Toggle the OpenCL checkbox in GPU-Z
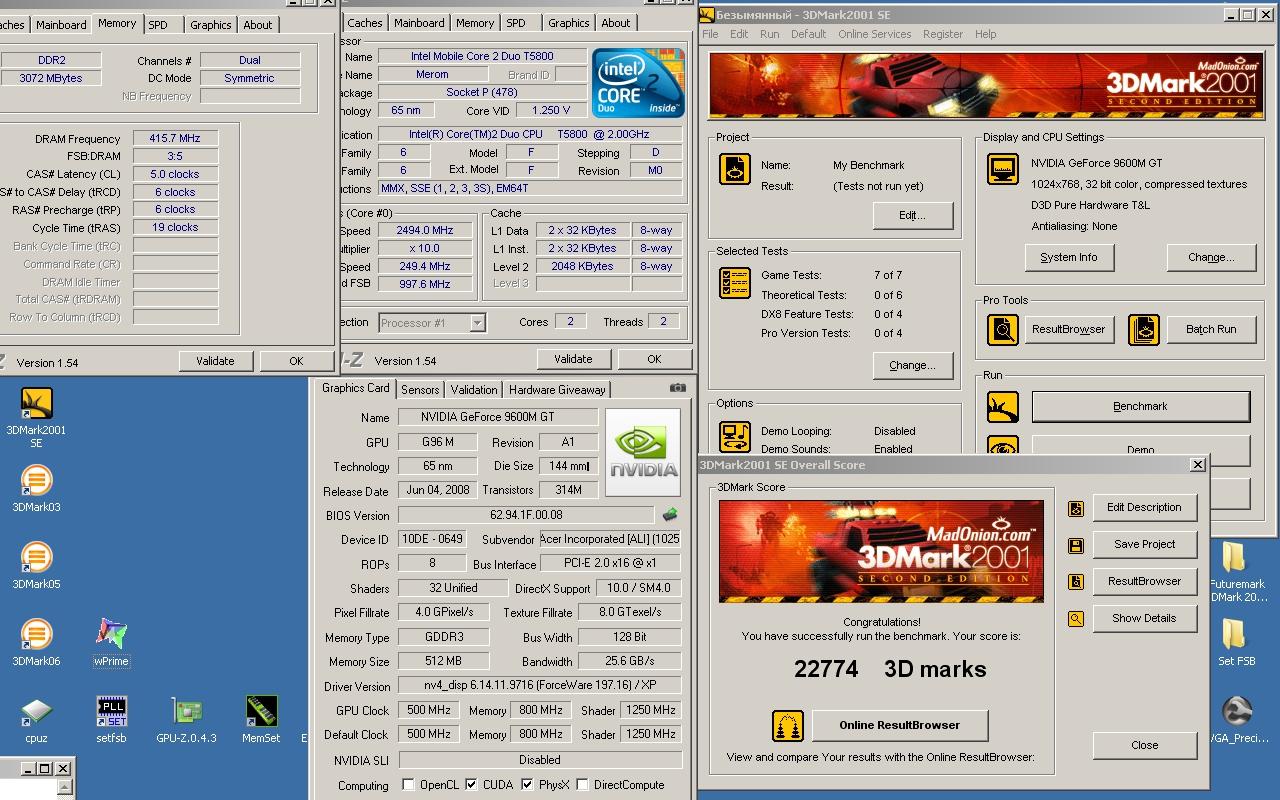This screenshot has height=800, width=1280. click(x=408, y=785)
